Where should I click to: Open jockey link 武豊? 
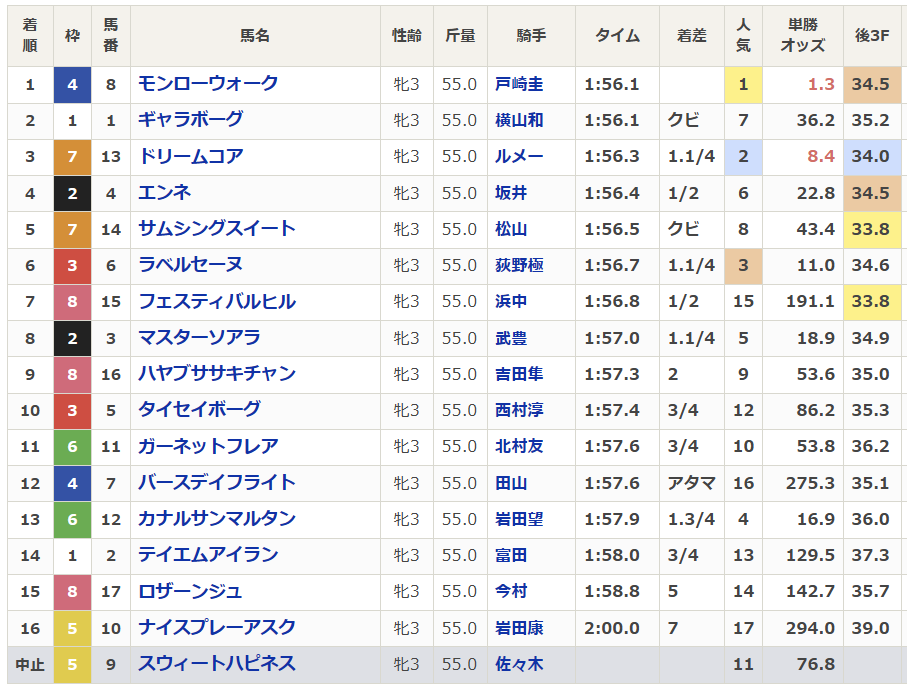(x=511, y=337)
